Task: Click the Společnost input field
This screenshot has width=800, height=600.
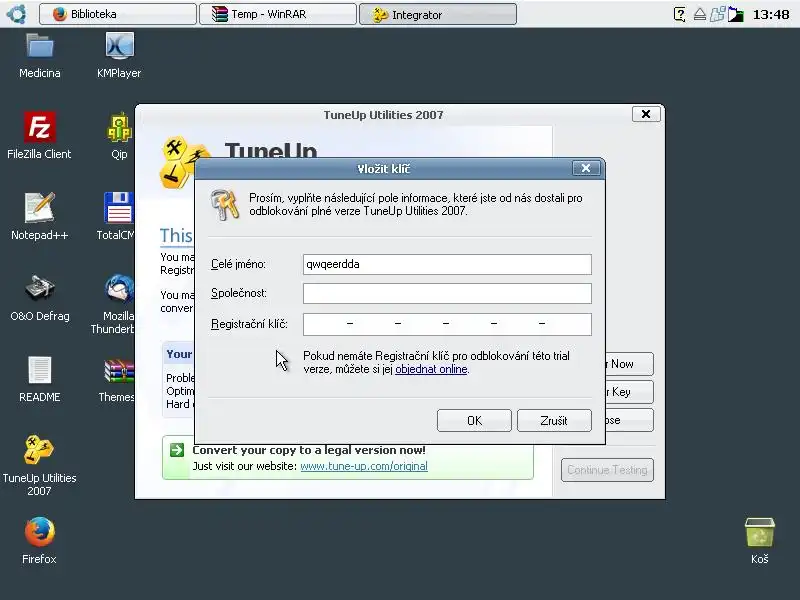Action: (447, 293)
